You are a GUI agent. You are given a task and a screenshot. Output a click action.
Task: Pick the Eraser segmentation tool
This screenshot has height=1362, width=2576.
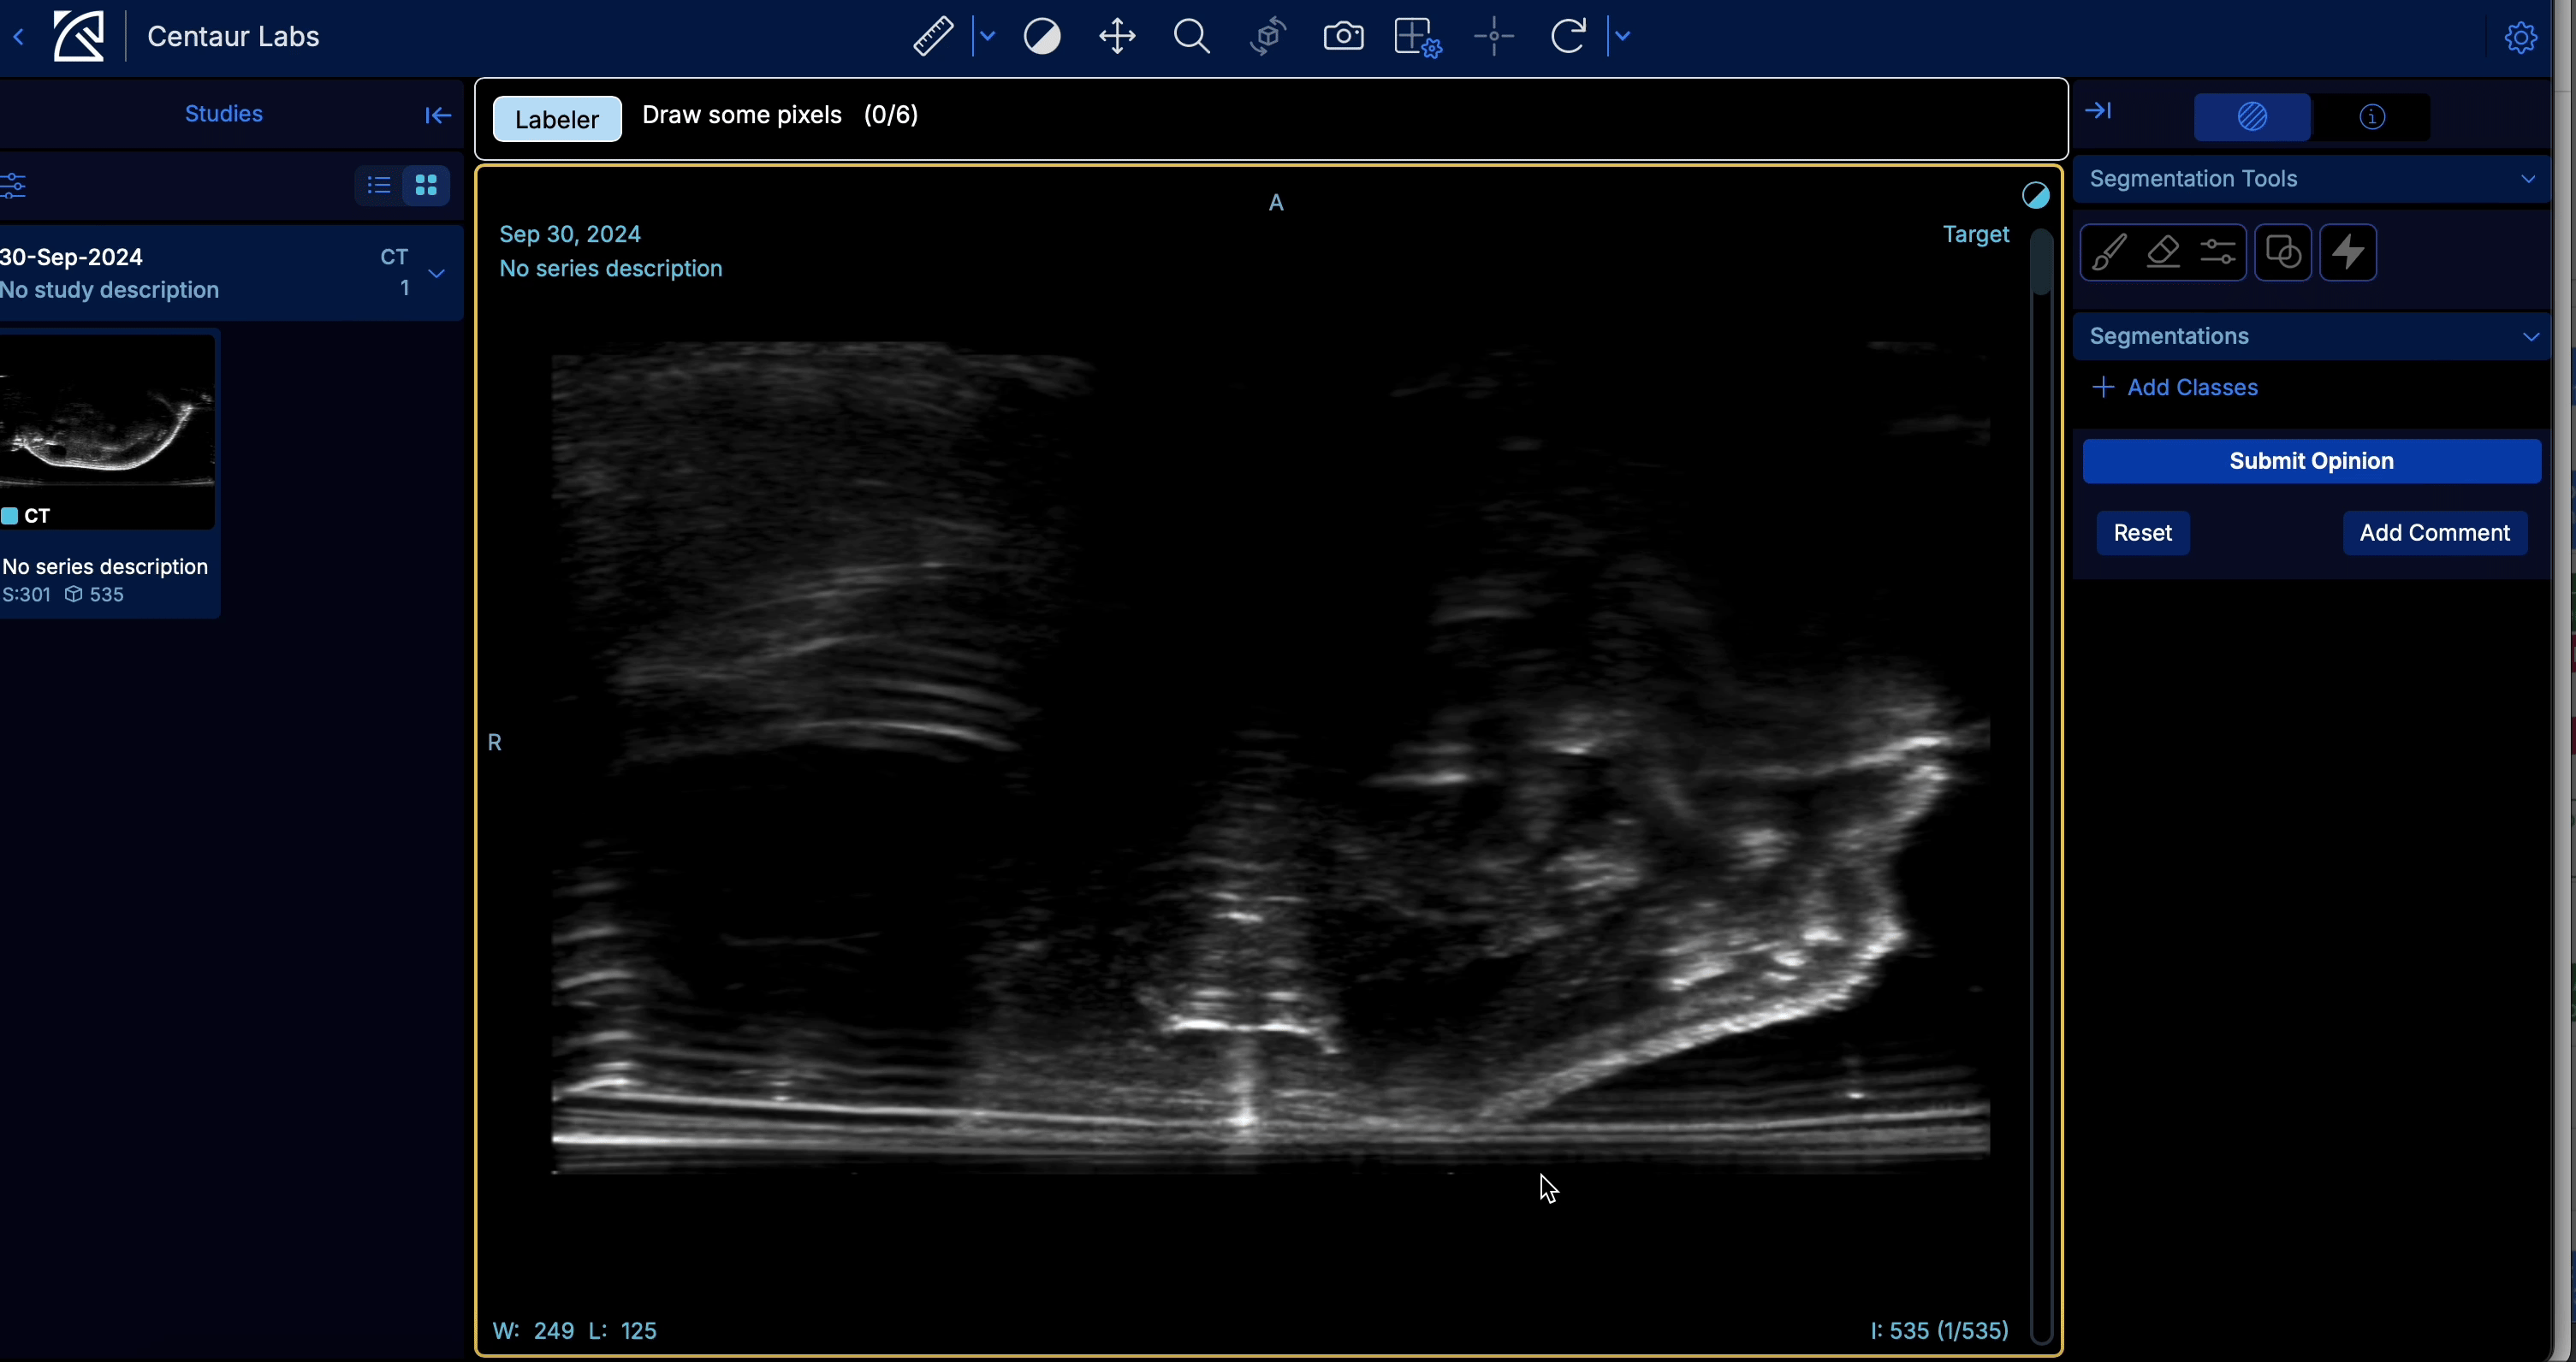pyautogui.click(x=2163, y=252)
